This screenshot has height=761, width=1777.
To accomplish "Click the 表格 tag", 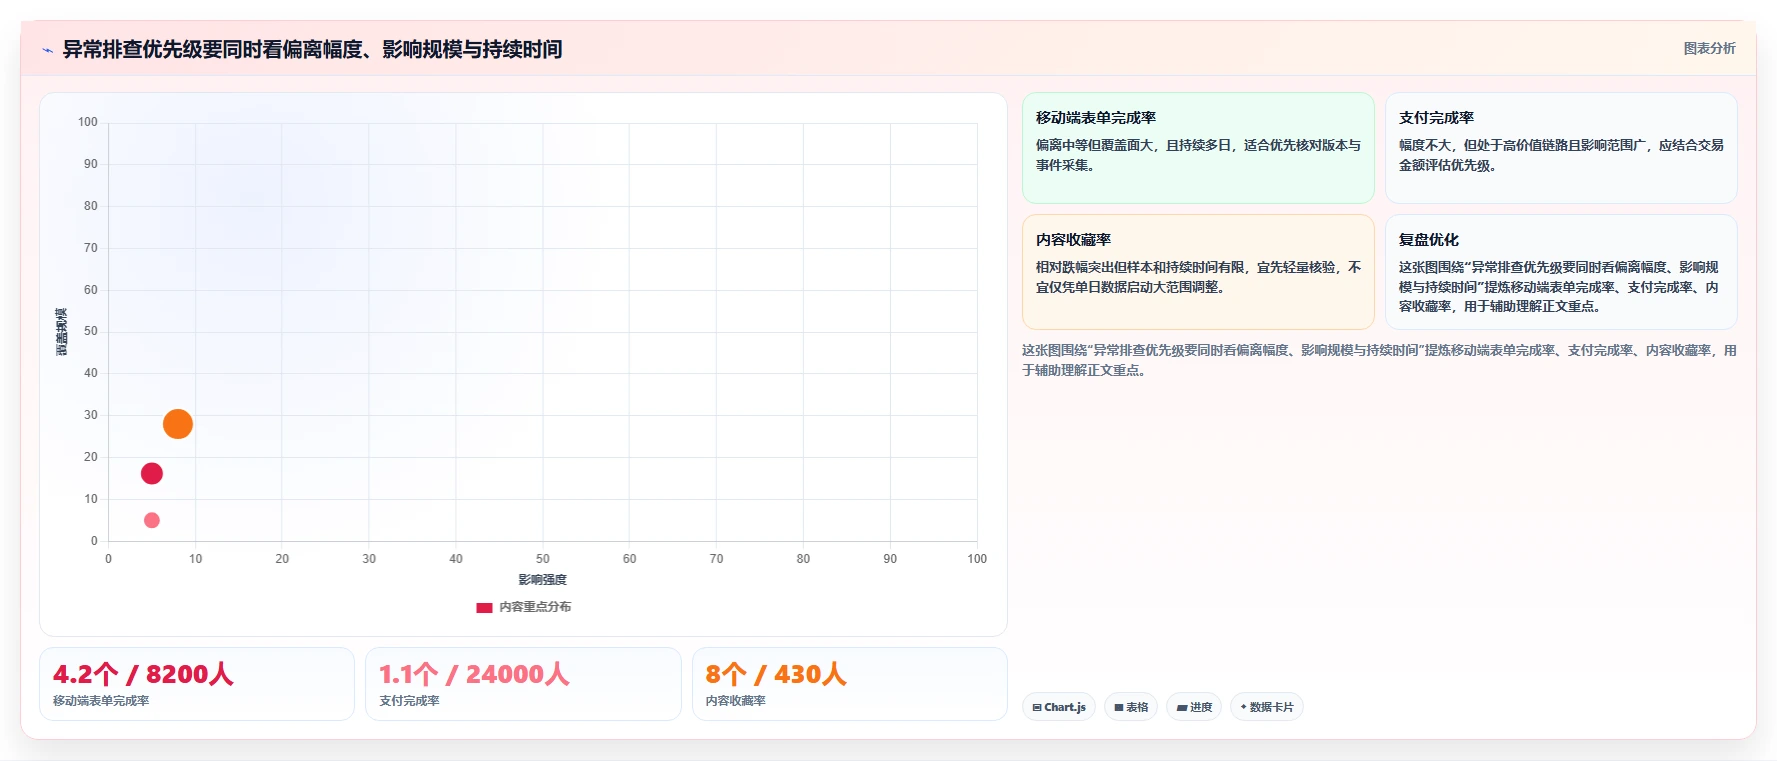I will pyautogui.click(x=1131, y=707).
